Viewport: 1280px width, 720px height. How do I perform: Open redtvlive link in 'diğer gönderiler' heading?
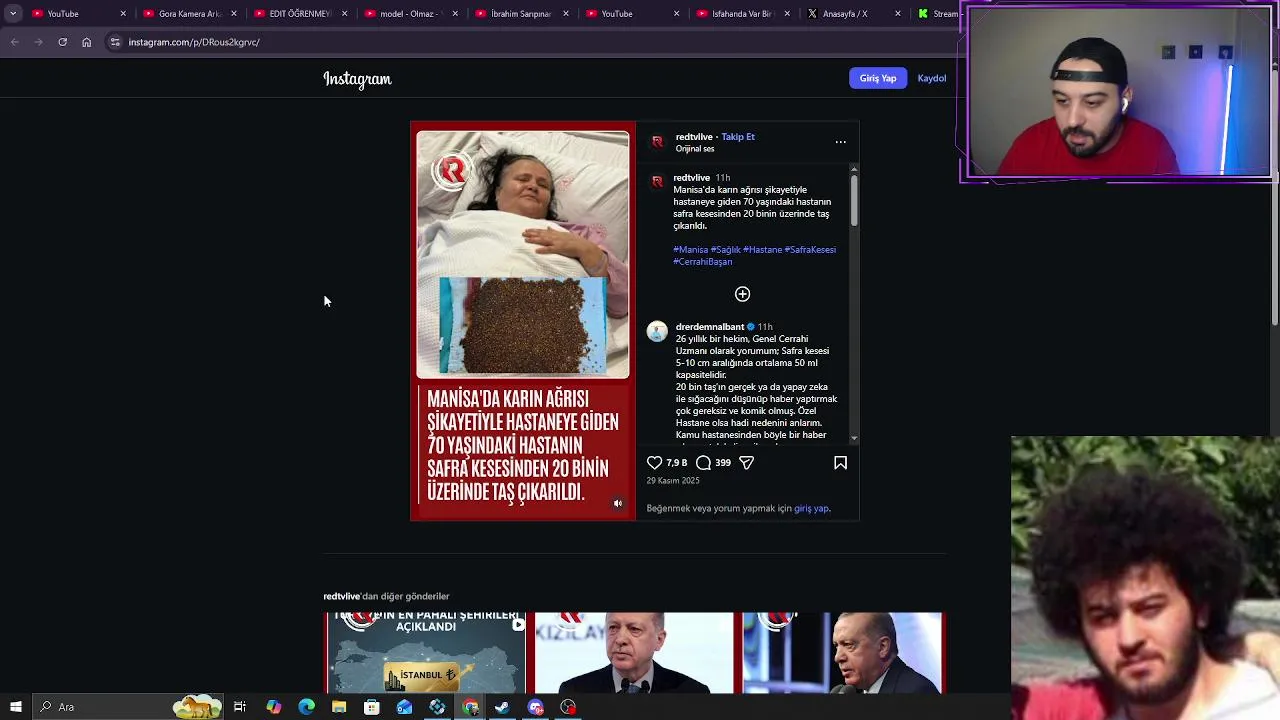point(341,596)
